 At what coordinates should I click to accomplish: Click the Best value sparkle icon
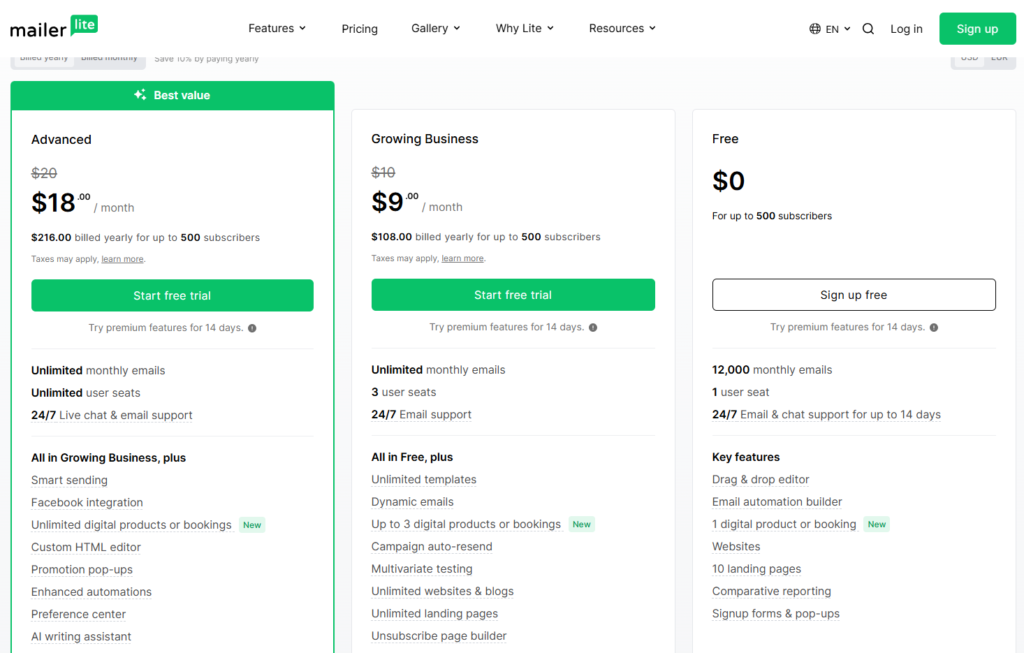click(140, 95)
